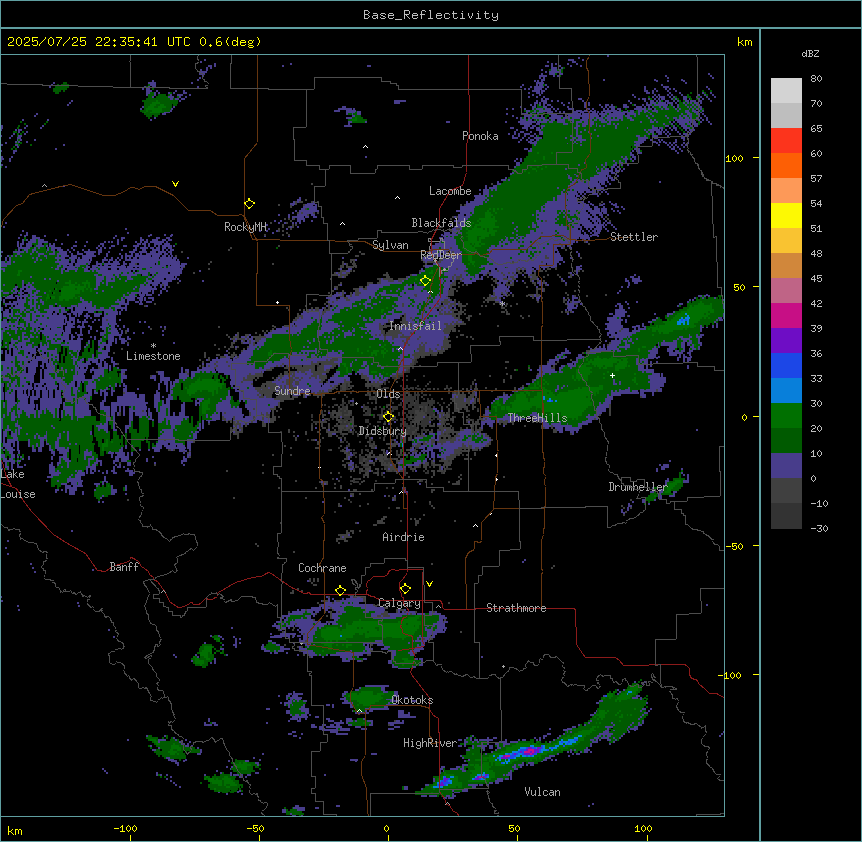
Task: Select the HighRiver label
Action: point(430,743)
